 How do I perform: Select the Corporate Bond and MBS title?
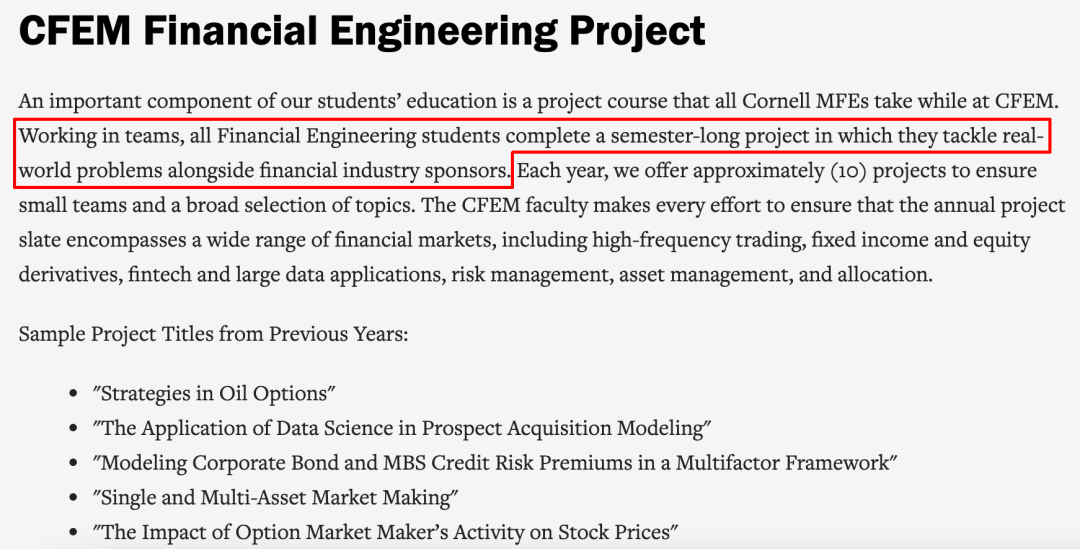[x=495, y=463]
